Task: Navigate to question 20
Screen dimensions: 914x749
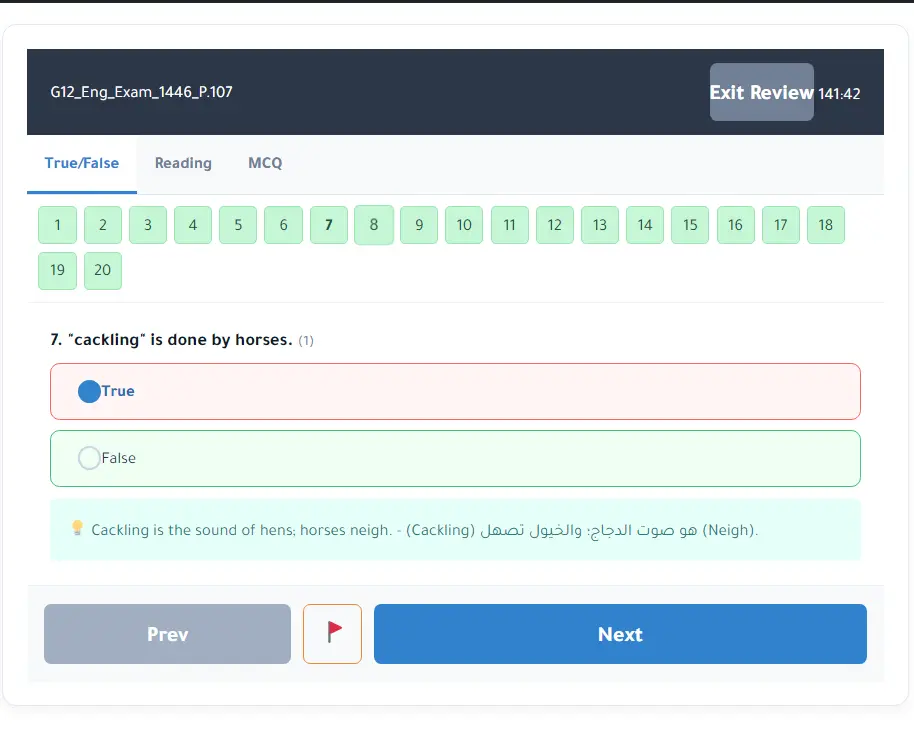Action: (x=103, y=271)
